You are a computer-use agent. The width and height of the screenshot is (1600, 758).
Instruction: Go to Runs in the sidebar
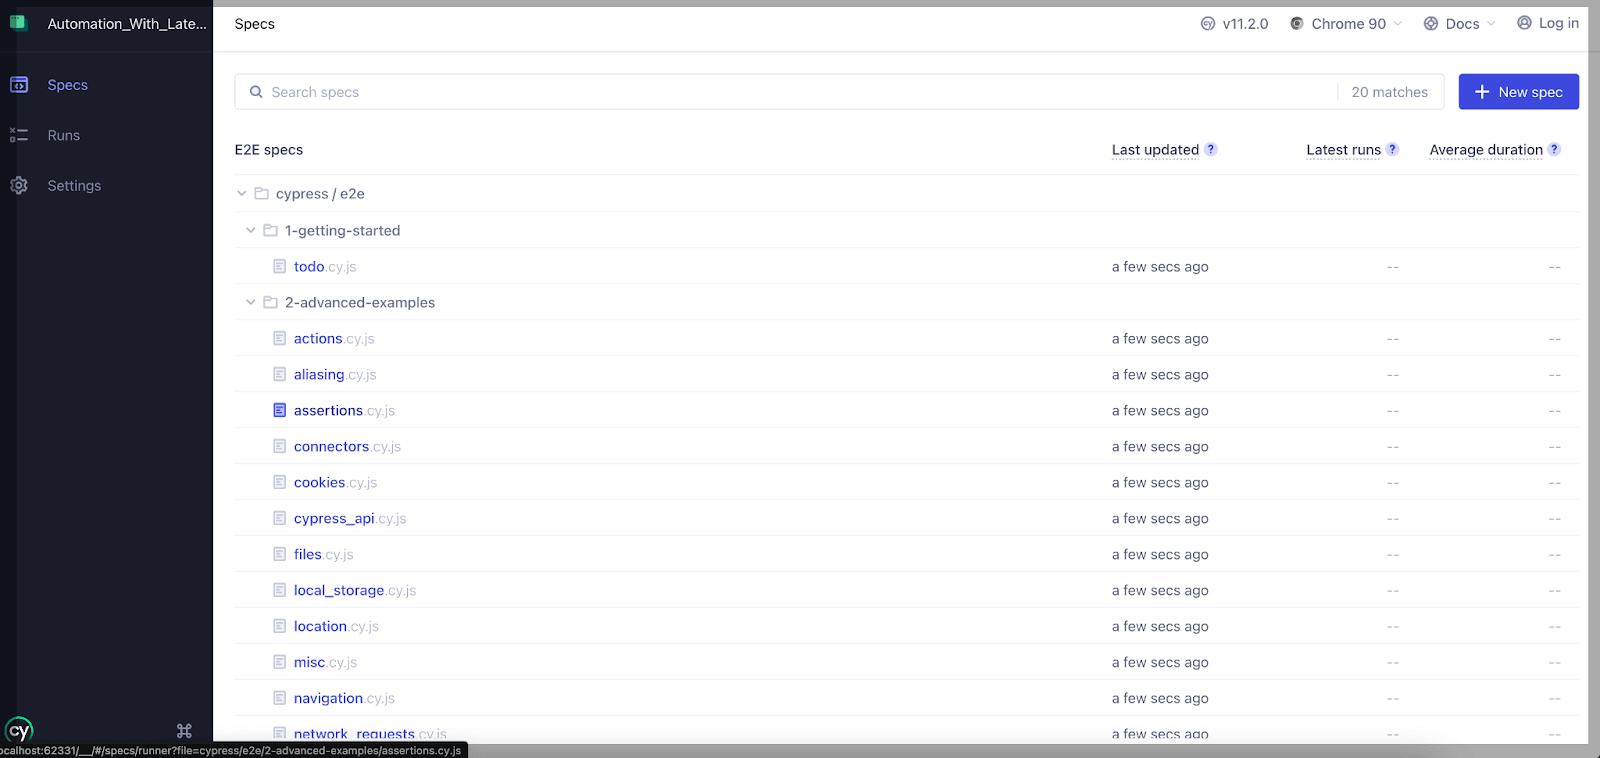(64, 135)
